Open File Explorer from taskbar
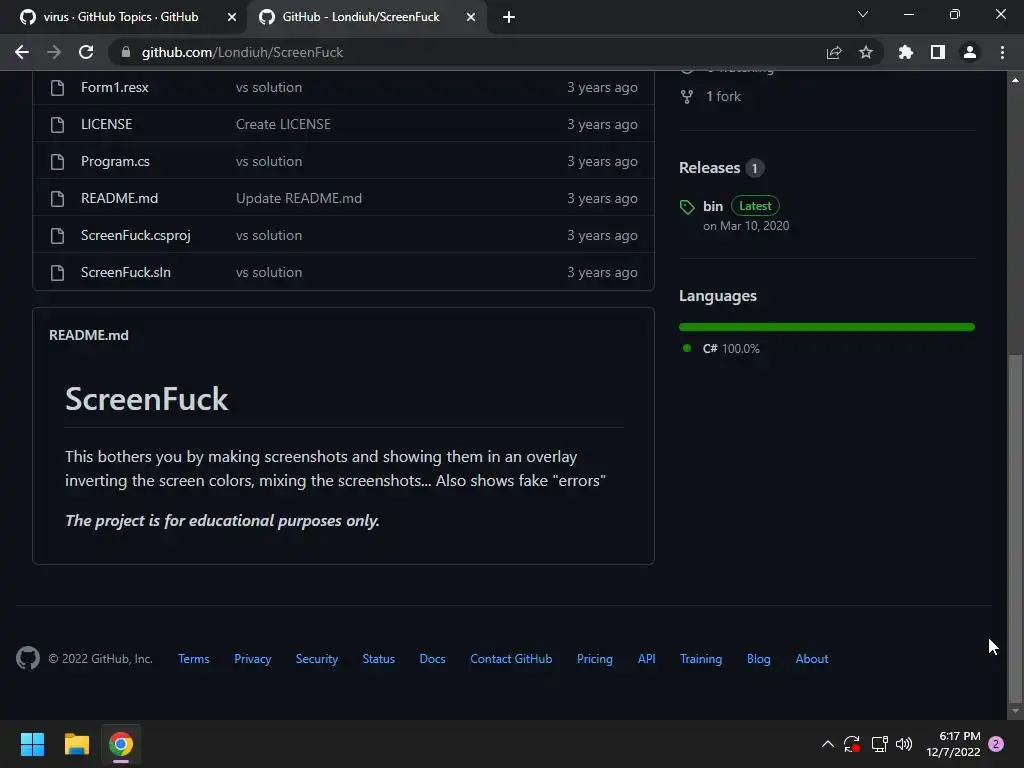Screen dimensions: 1024x768 [x=76, y=744]
